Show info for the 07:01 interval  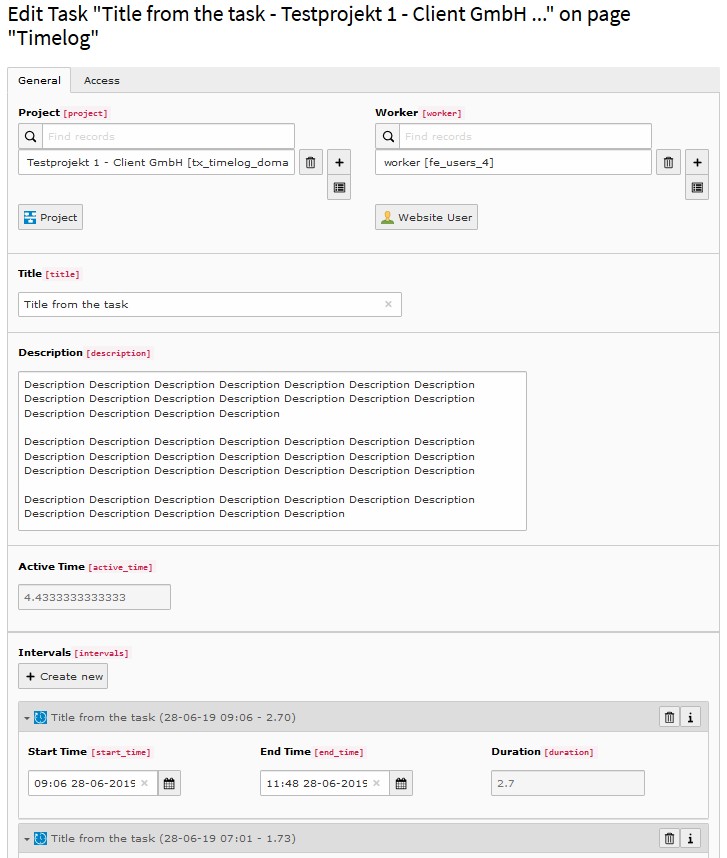point(690,838)
